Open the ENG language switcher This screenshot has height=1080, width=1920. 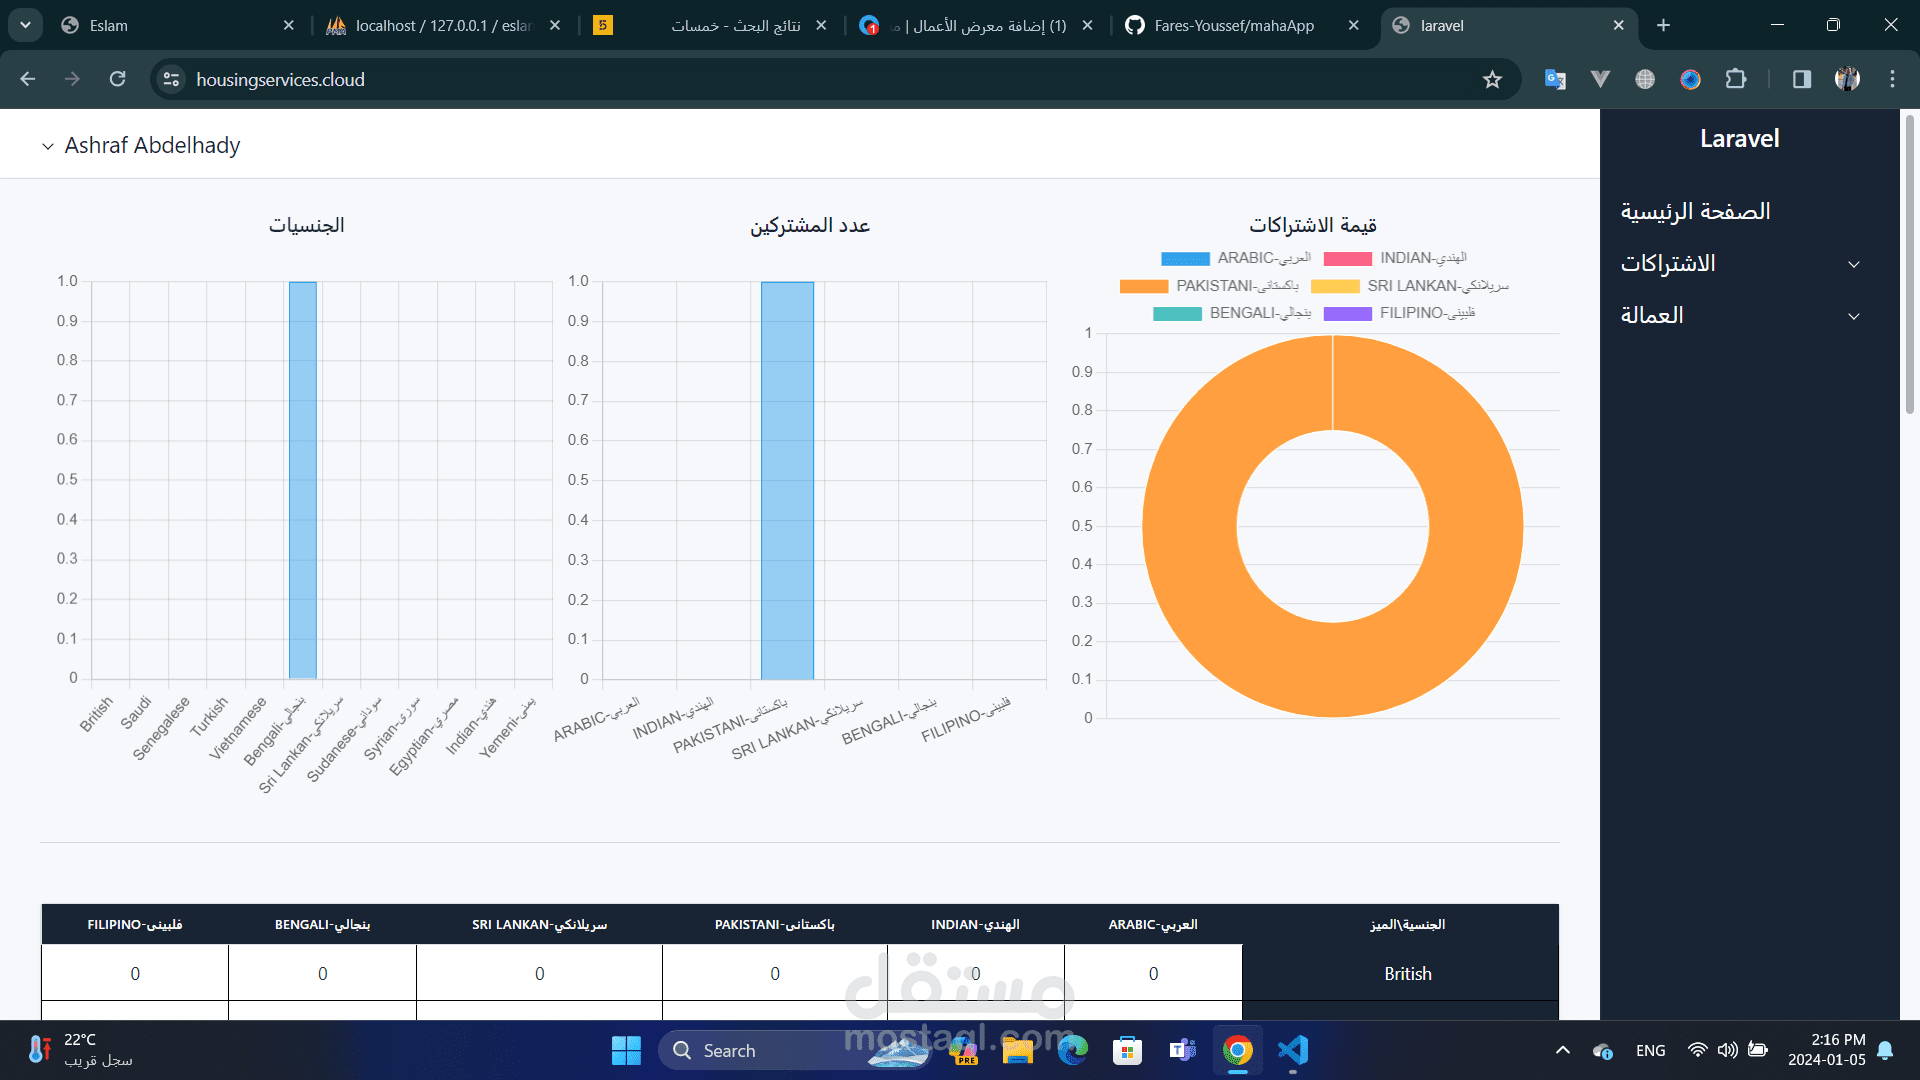click(x=1651, y=1050)
